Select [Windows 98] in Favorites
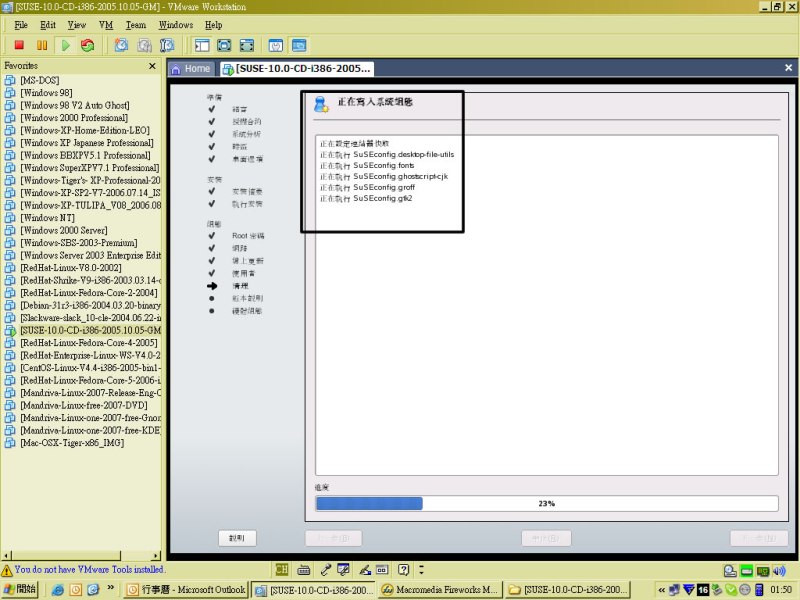 [x=46, y=93]
